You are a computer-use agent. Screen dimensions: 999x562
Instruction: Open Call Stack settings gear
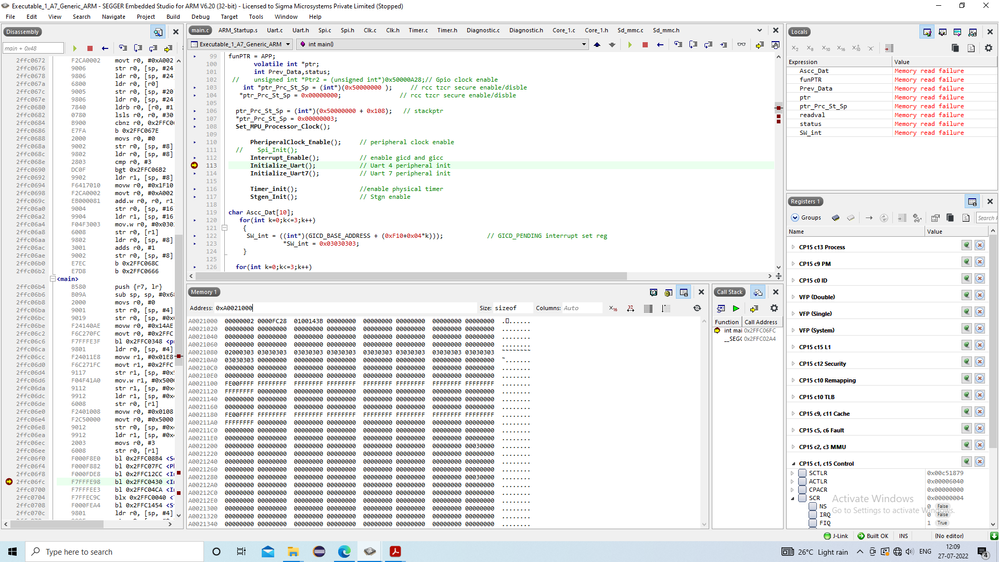[774, 308]
